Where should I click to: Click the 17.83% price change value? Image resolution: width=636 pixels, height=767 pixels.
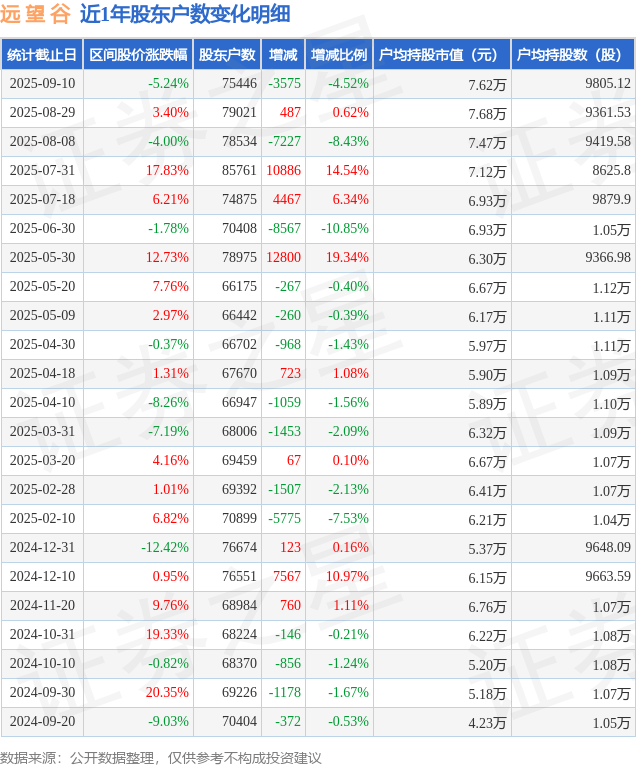[x=167, y=171]
